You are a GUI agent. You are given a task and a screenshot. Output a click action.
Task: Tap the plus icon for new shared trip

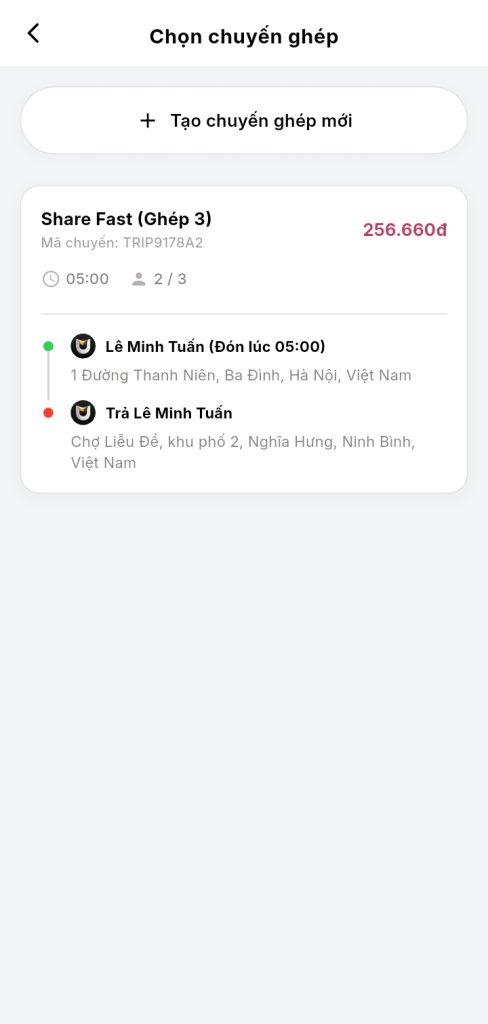148,121
